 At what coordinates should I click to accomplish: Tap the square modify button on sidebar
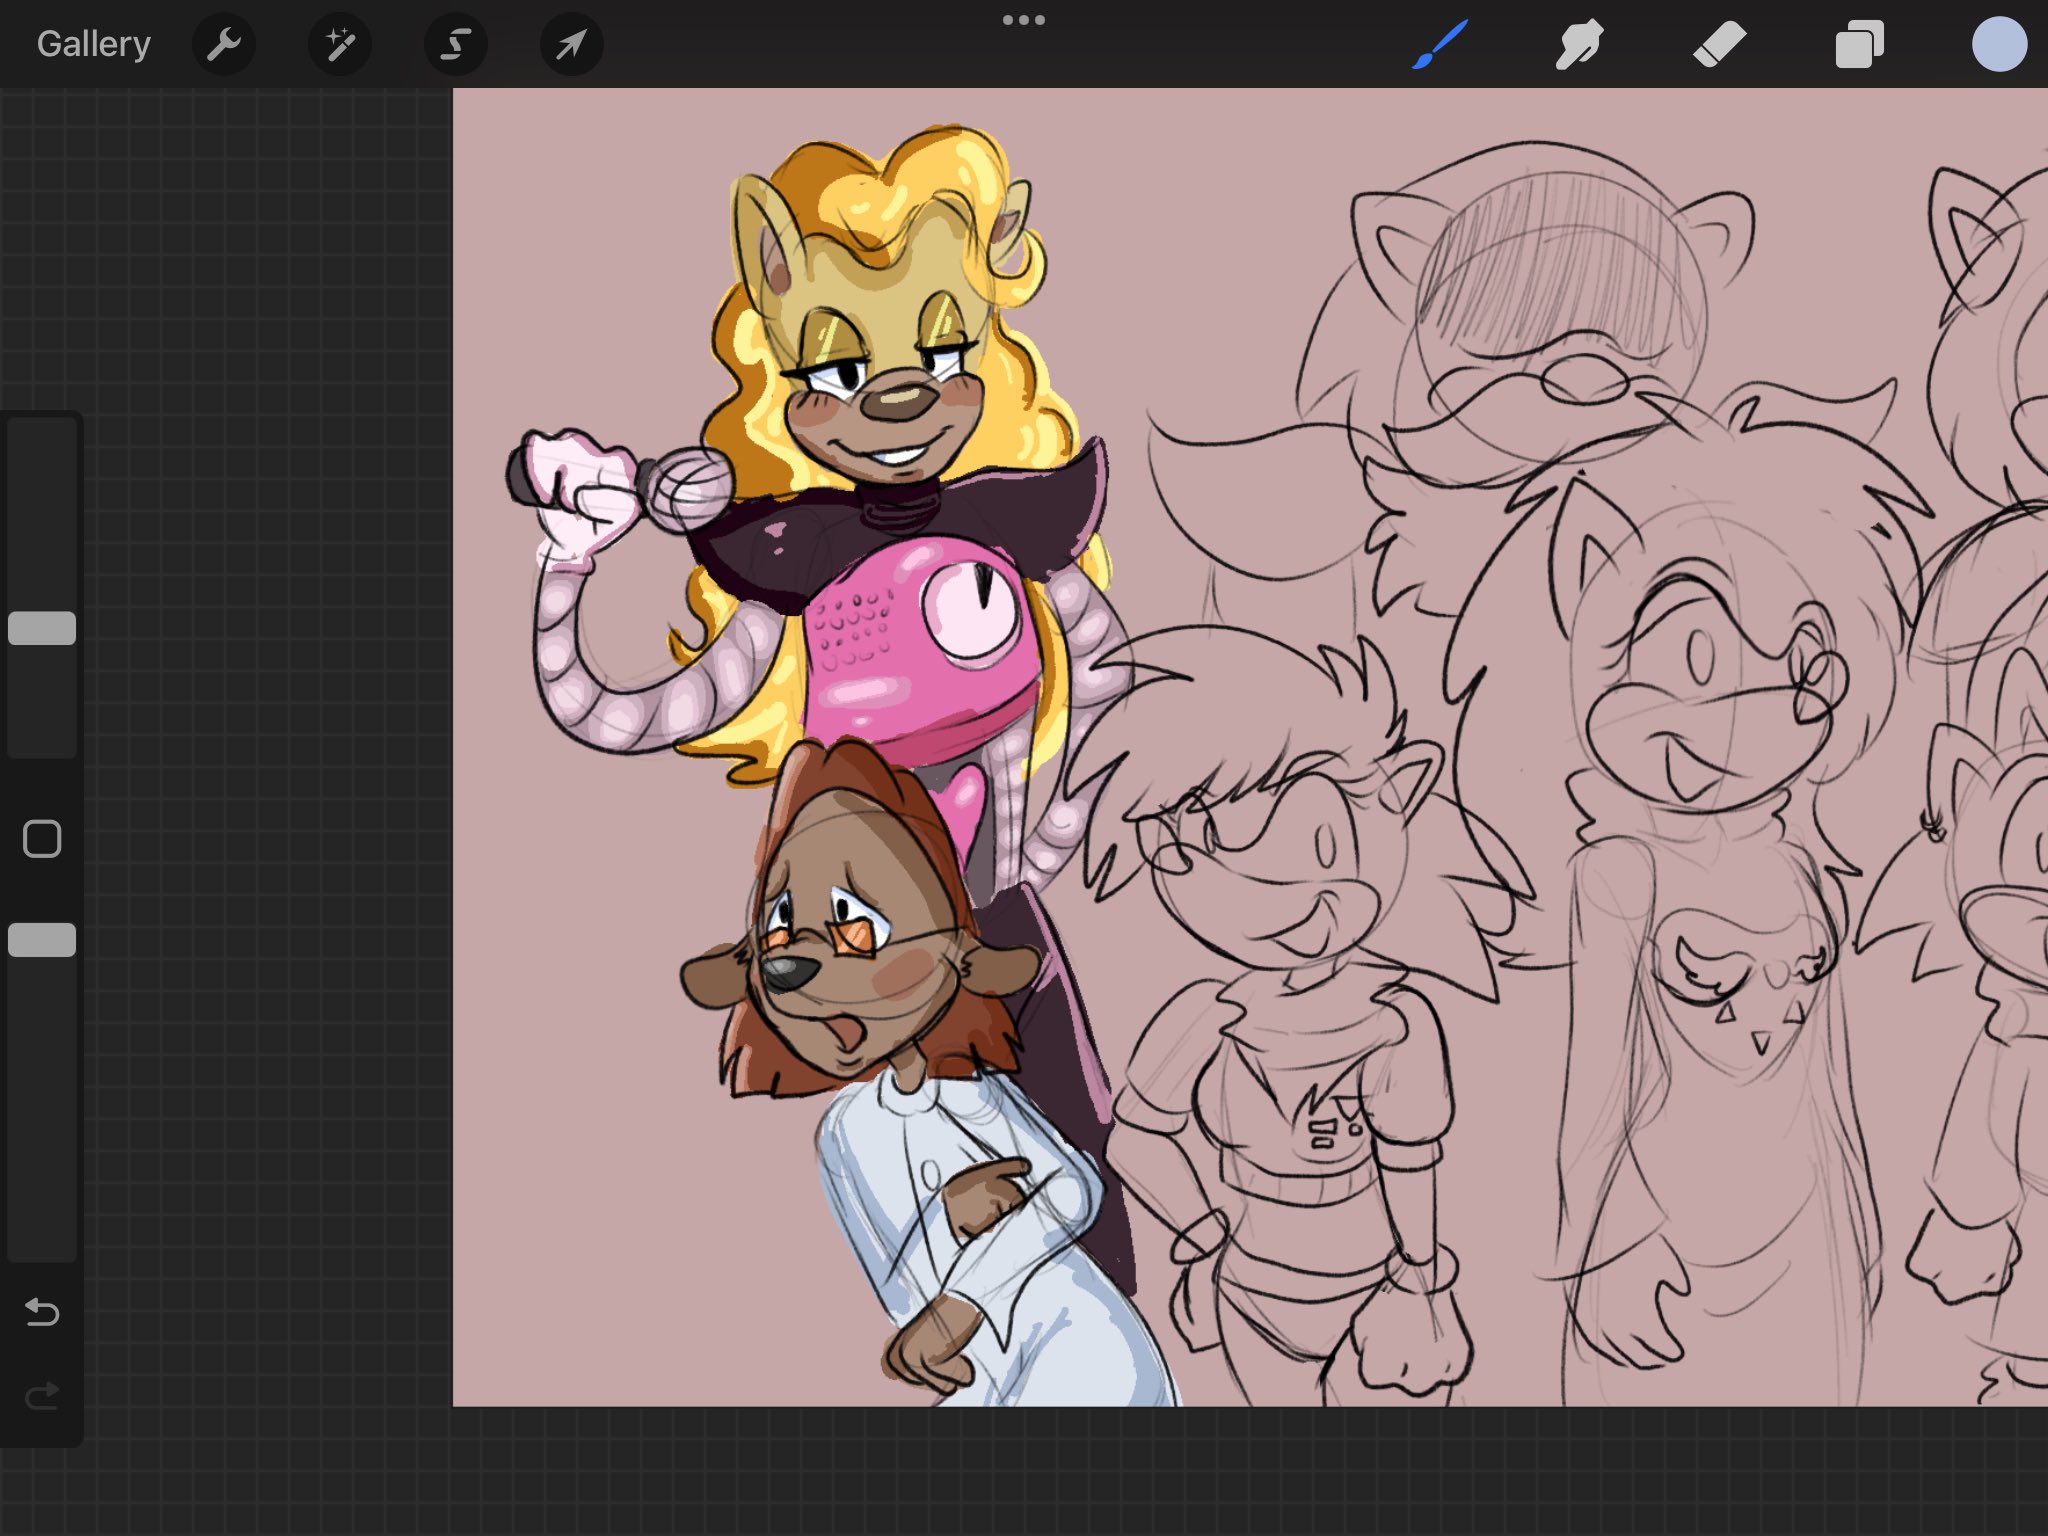coord(42,839)
